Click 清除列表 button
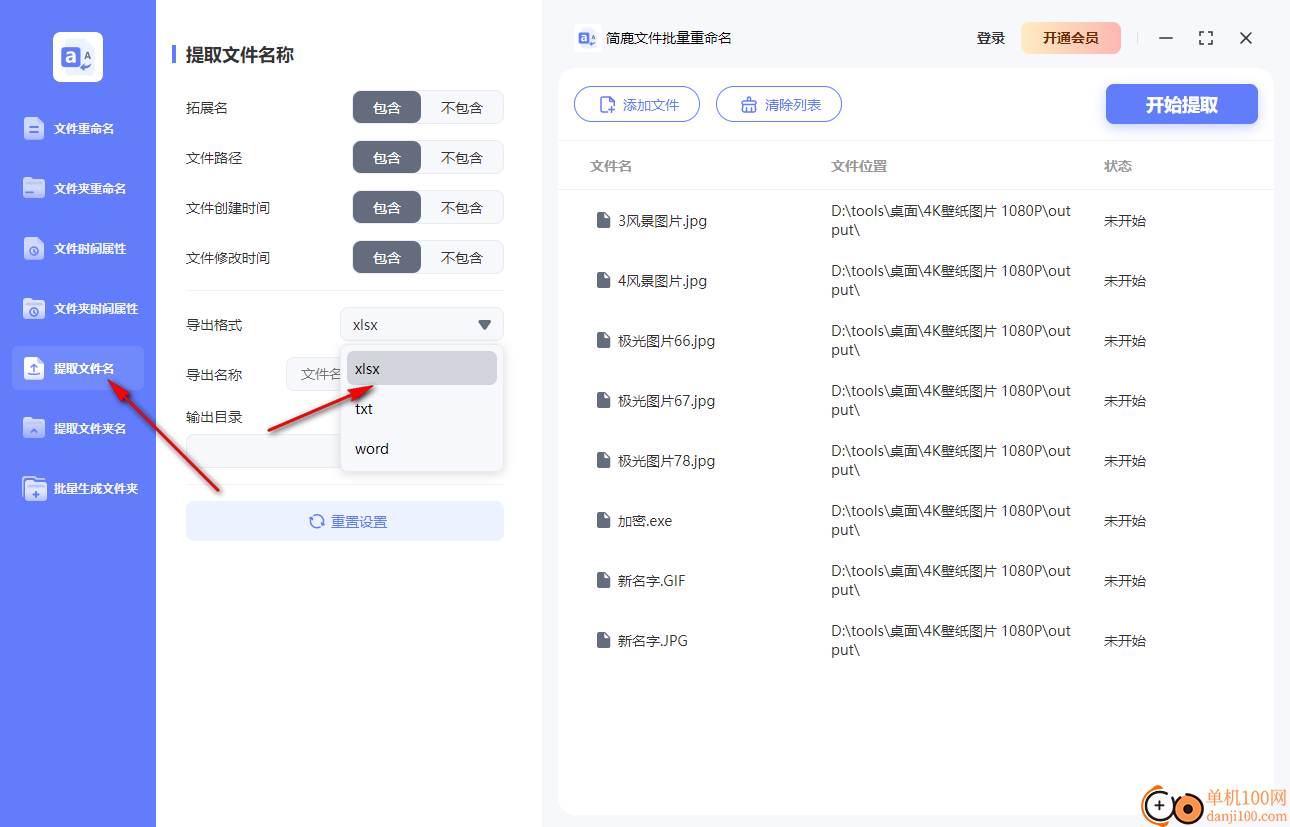Screen dimensions: 1290x827 pos(779,104)
